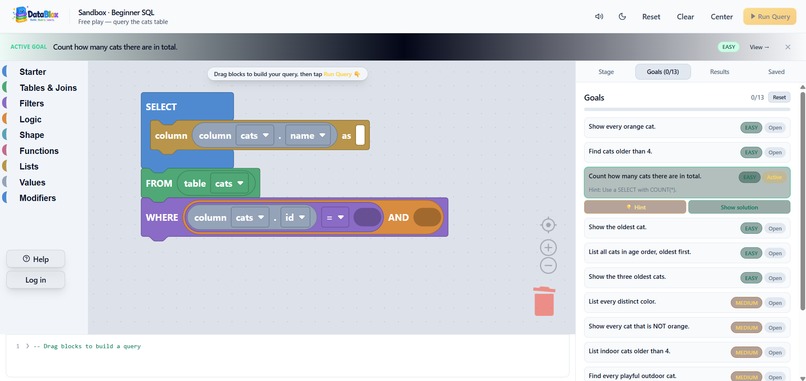Click the SQL code output line
This screenshot has height=381, width=806.
(x=86, y=346)
